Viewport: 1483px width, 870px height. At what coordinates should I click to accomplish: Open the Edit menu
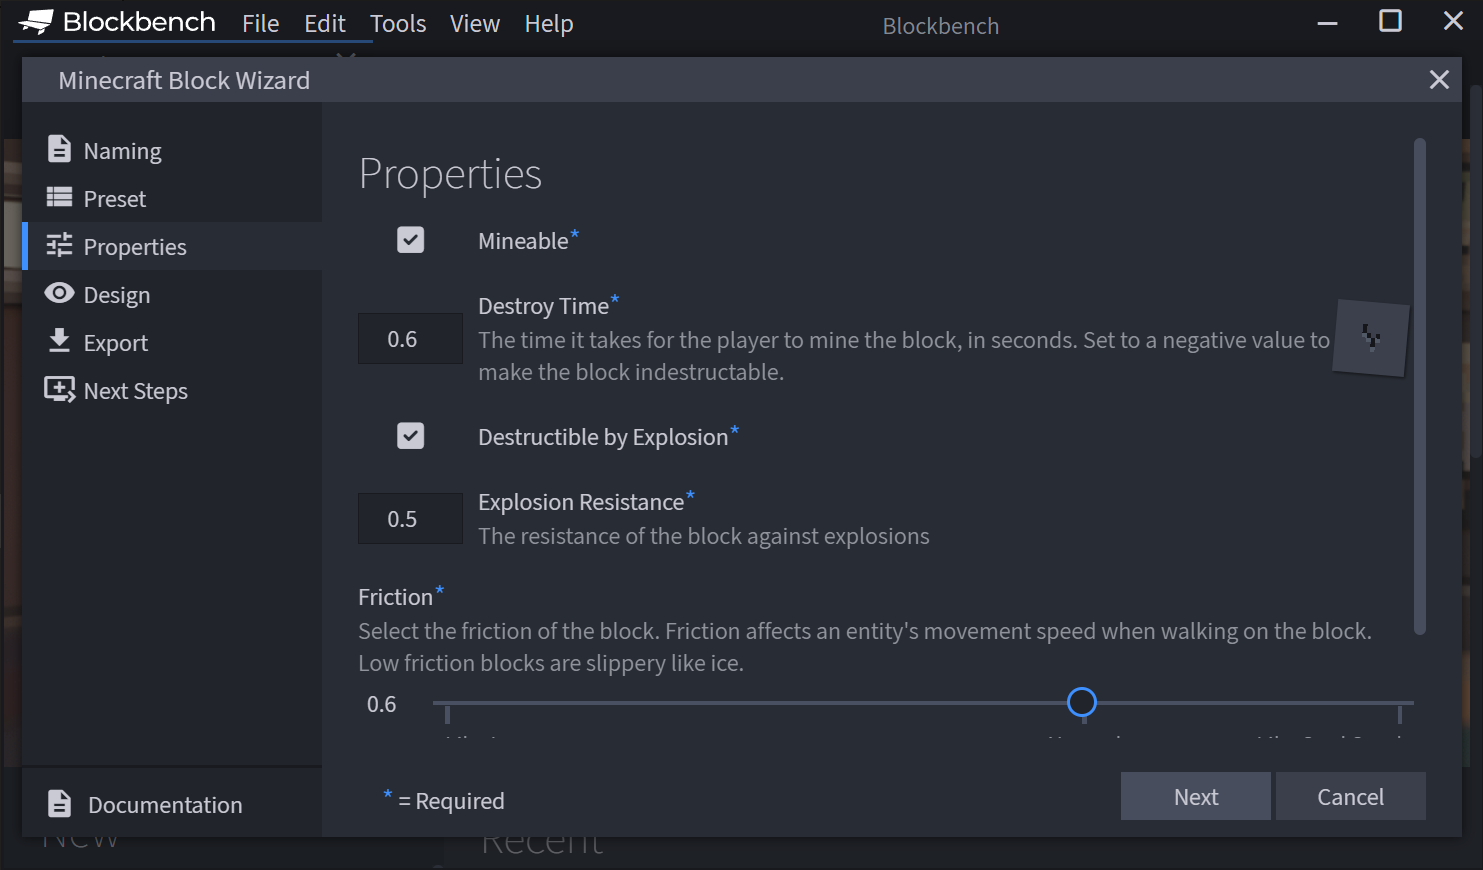(x=325, y=24)
